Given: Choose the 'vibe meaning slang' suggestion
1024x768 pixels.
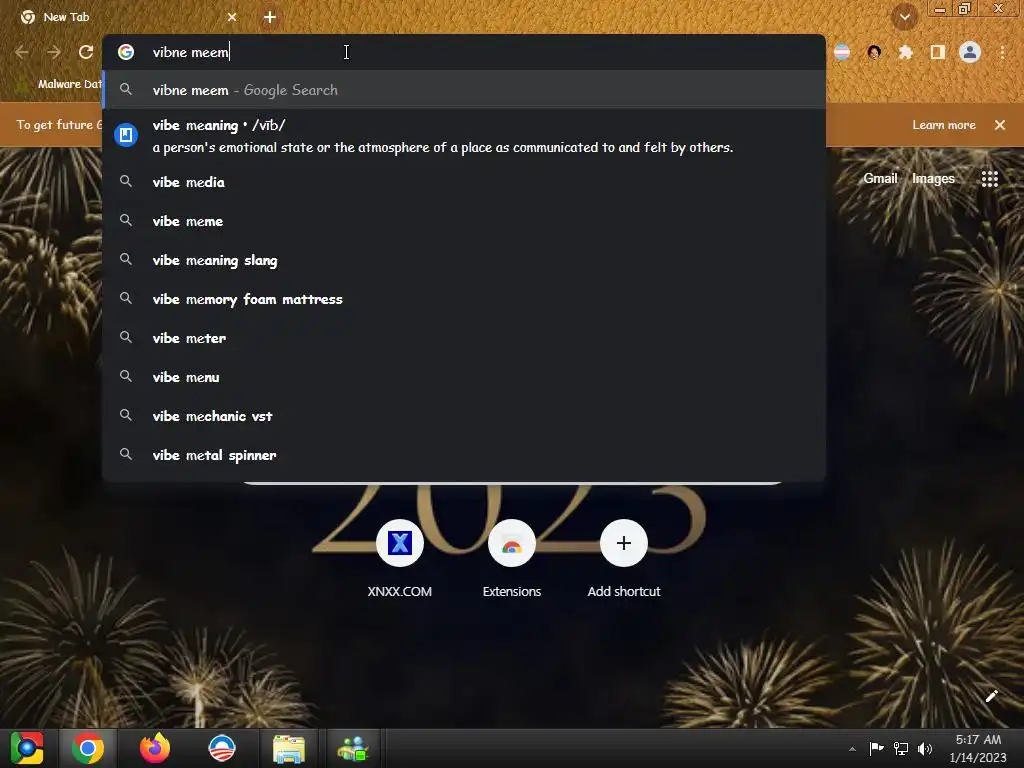Looking at the screenshot, I should 464,261.
